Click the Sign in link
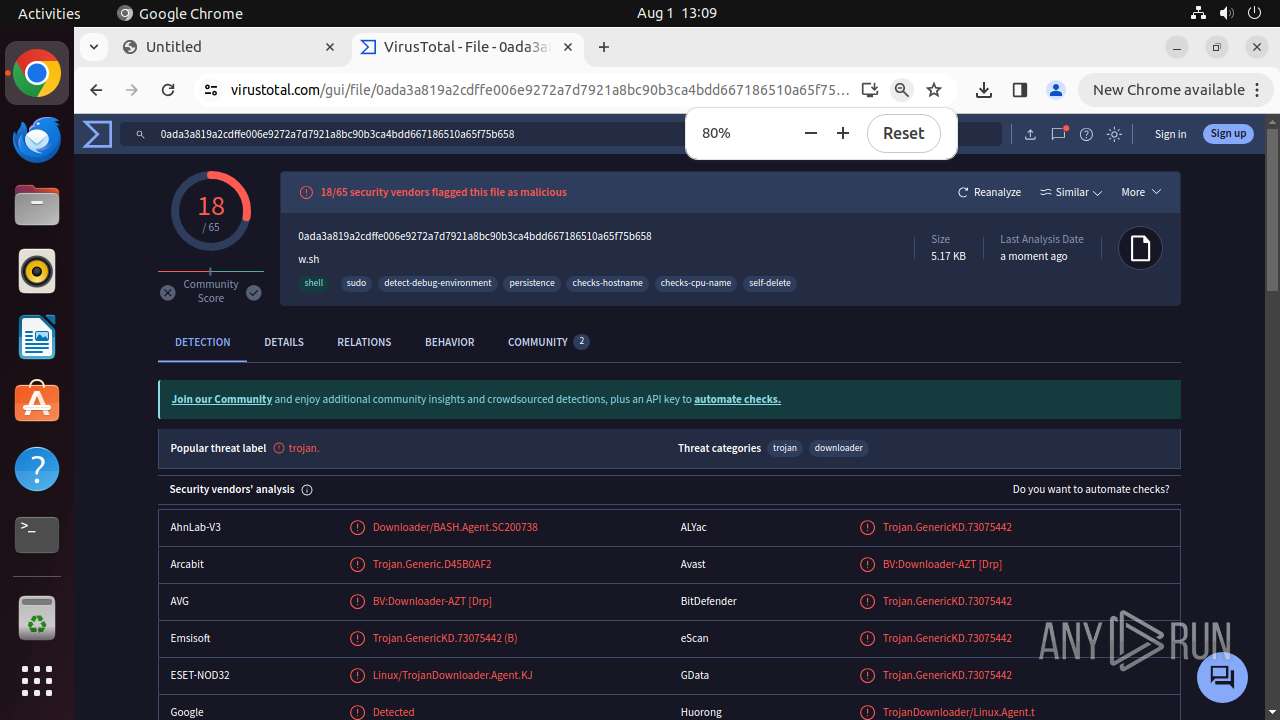Viewport: 1280px width, 720px height. (x=1170, y=134)
